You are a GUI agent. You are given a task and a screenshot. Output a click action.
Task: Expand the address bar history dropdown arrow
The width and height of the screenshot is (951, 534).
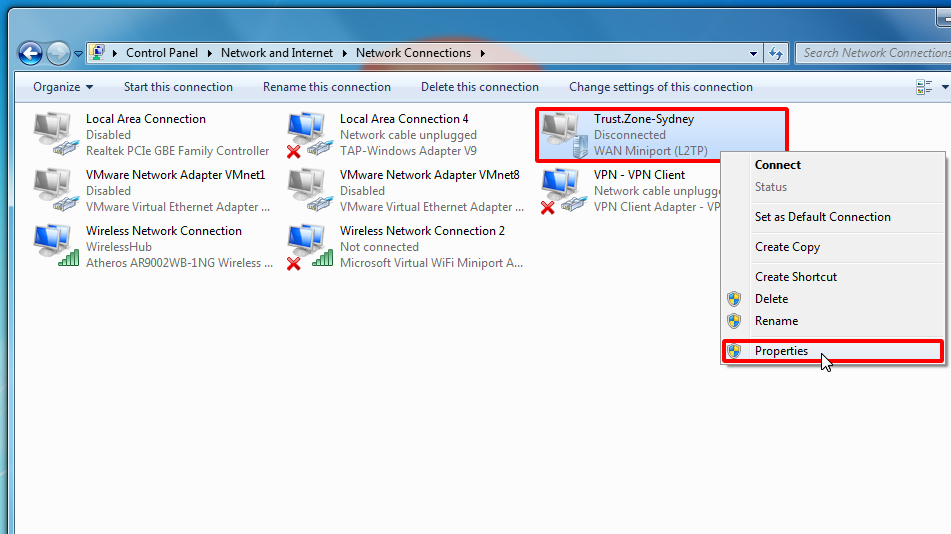[x=754, y=53]
